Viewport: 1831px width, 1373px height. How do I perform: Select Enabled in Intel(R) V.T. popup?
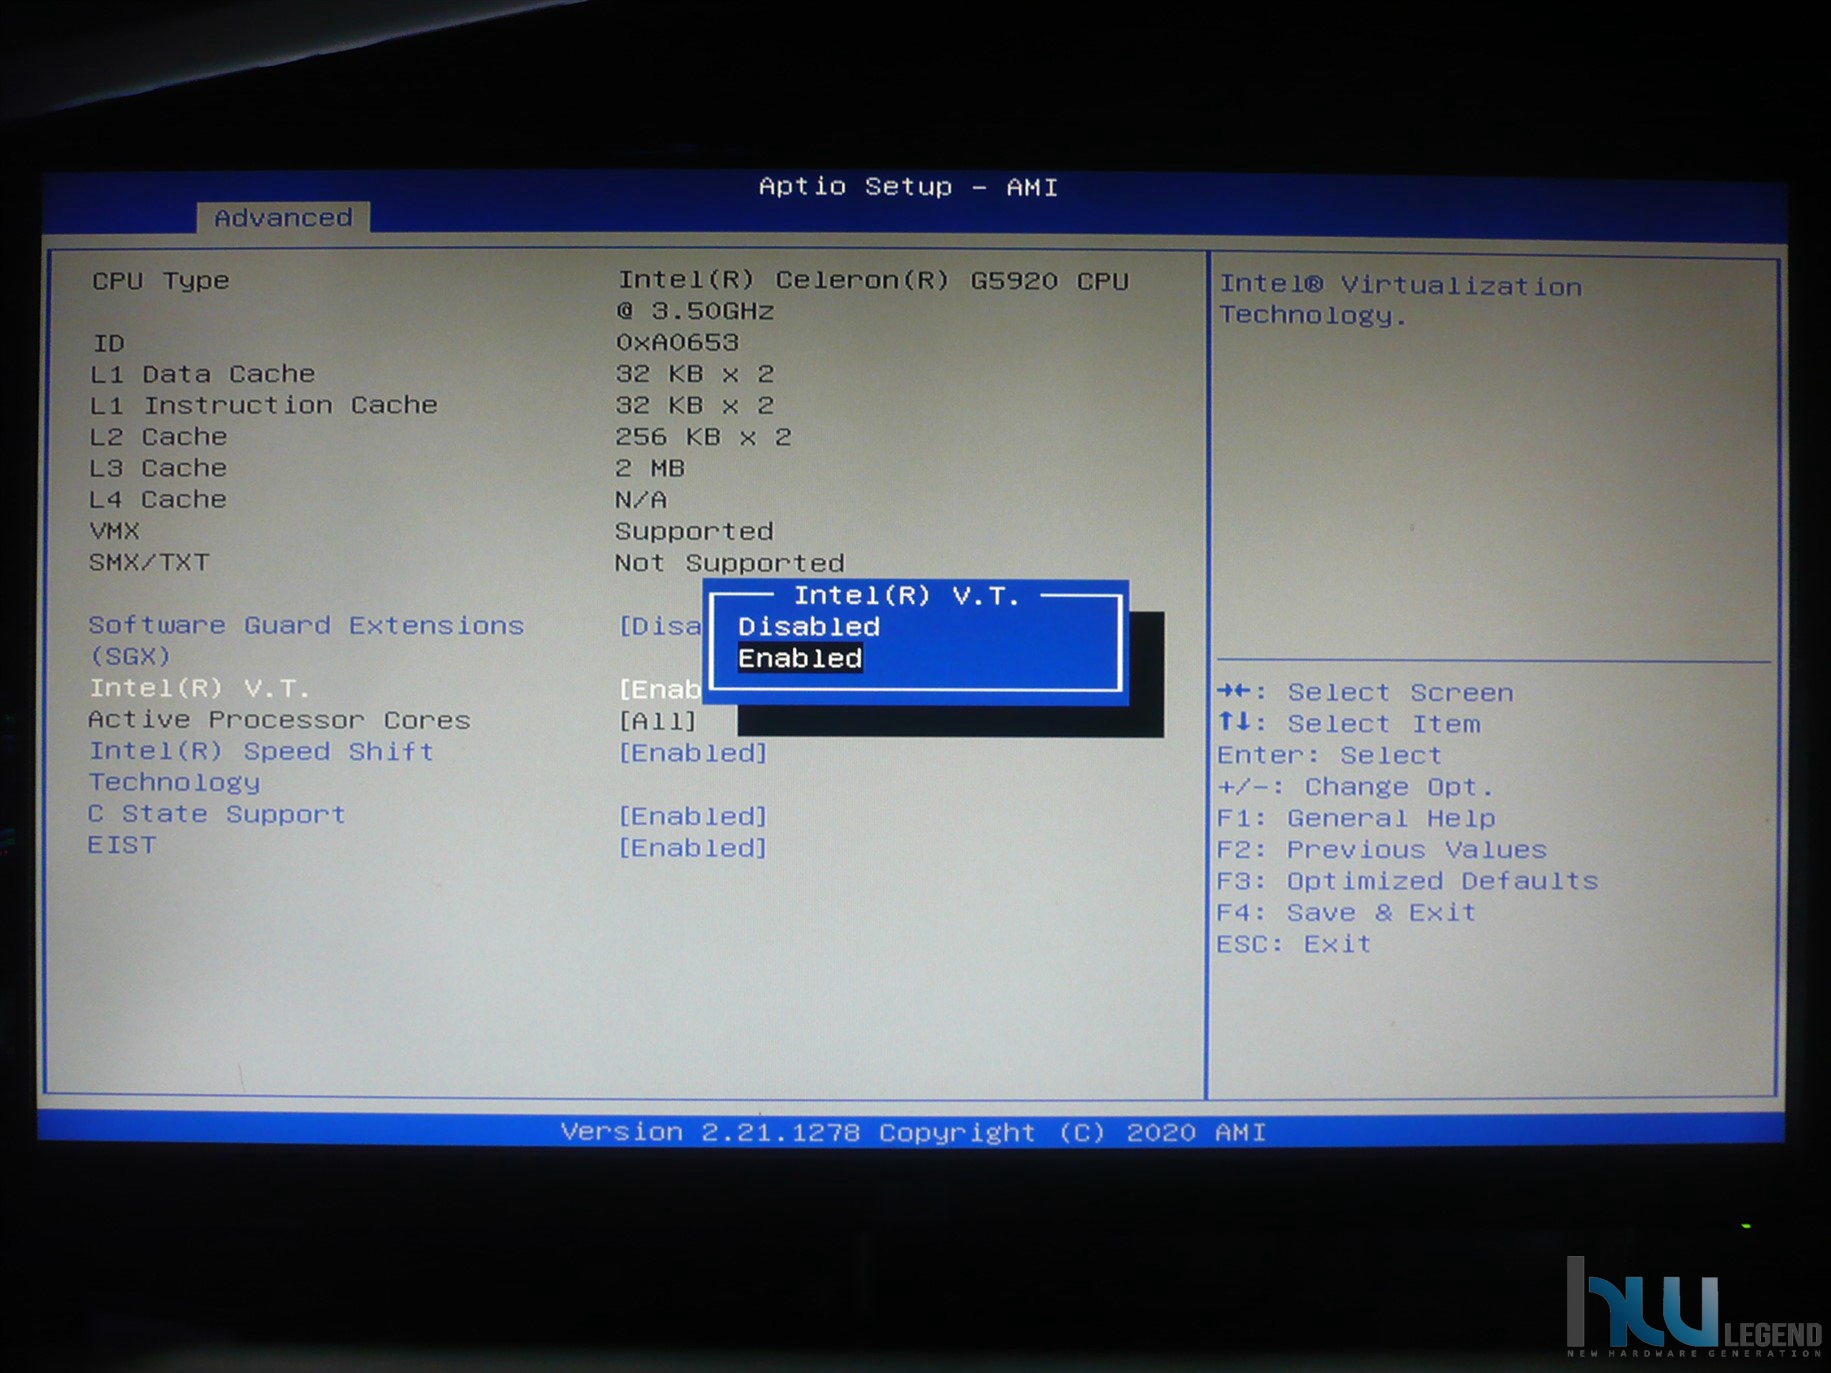800,658
